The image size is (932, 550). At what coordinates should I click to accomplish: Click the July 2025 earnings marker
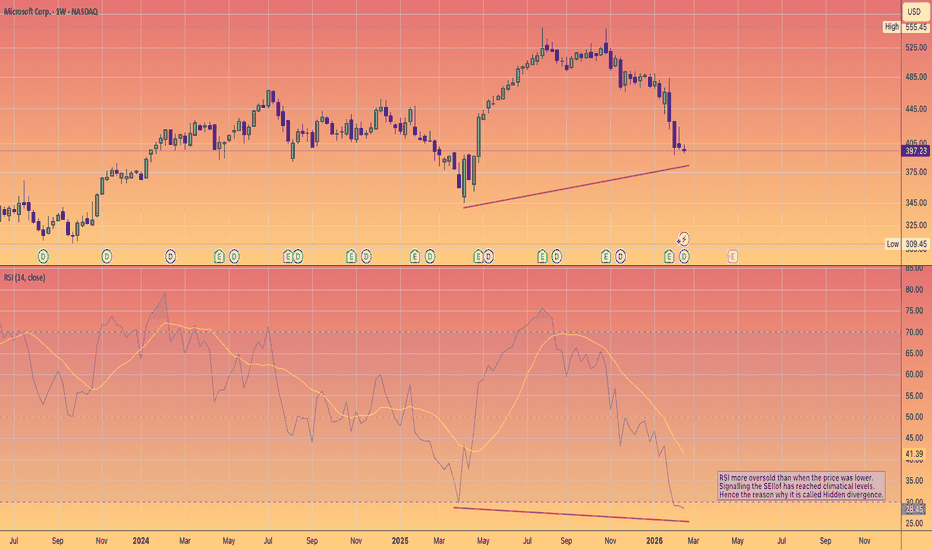pos(541,256)
